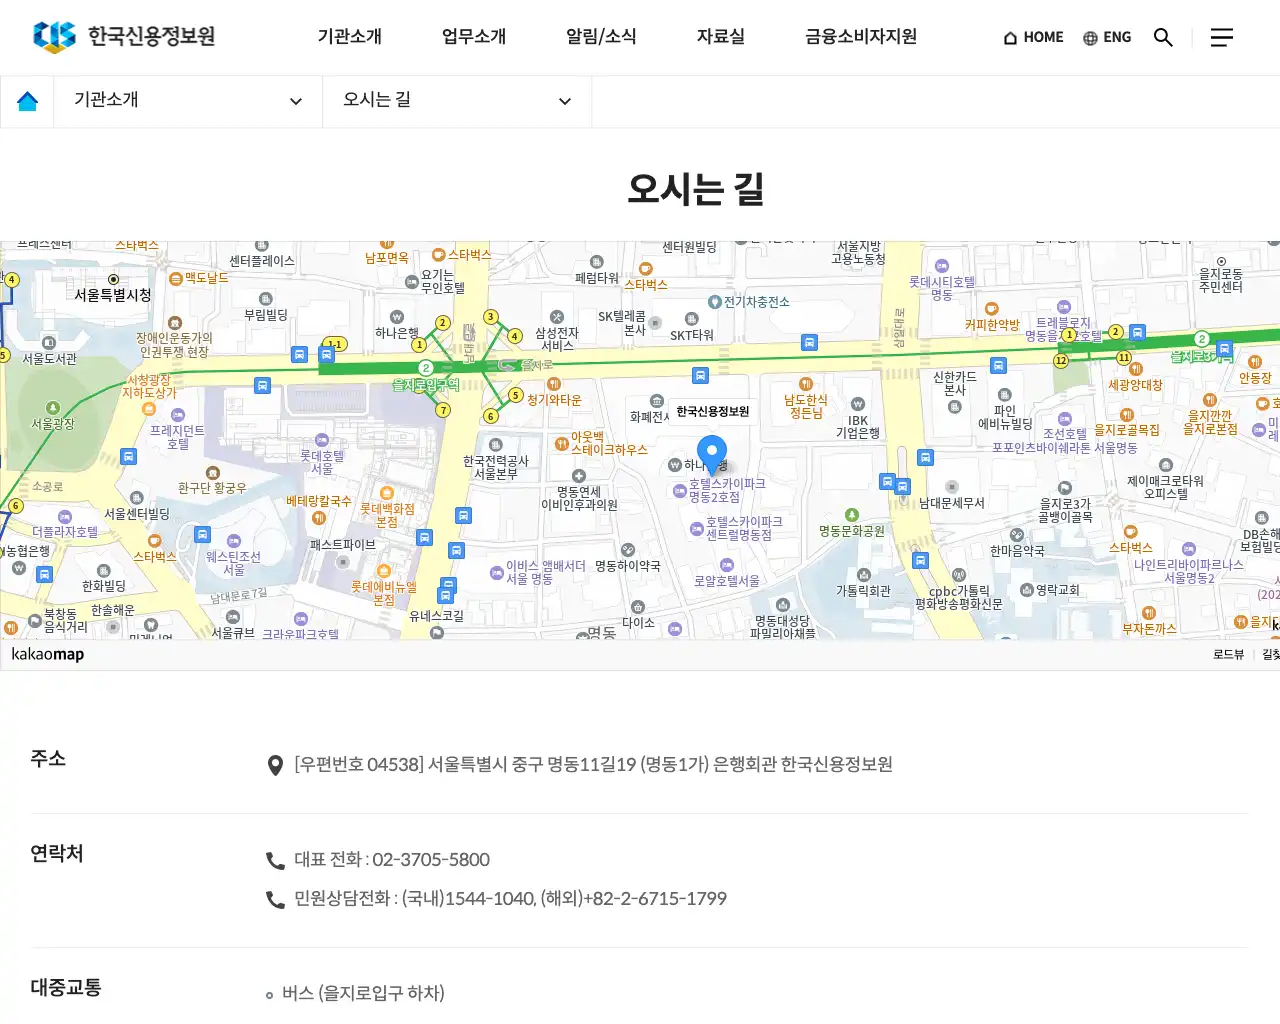Click the phone icon next to 민원상담전화
Viewport: 1280px width, 1024px height.
click(x=275, y=898)
